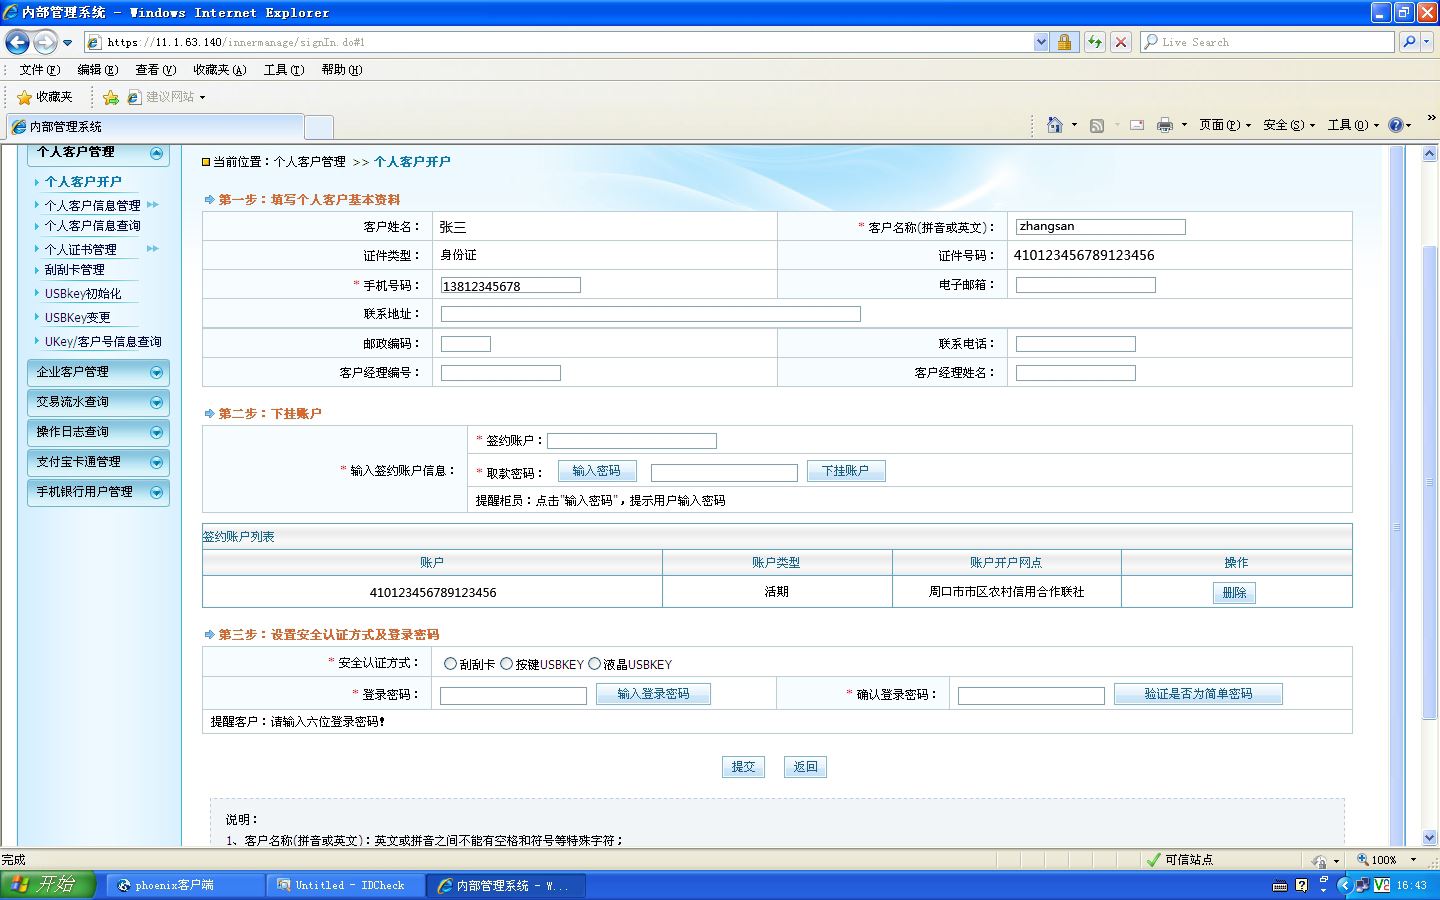The image size is (1440, 900).
Task: Open the 工具(T) menu
Action: [283, 70]
